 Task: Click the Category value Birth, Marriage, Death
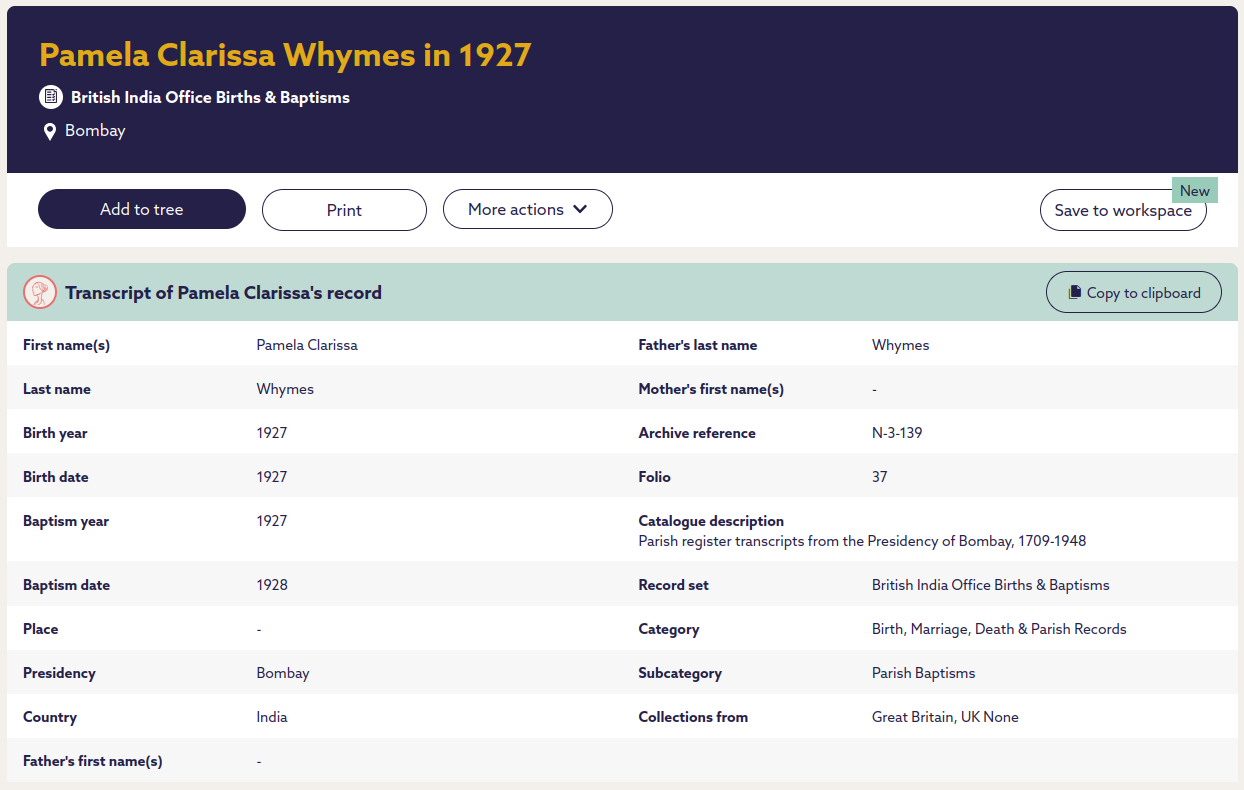(x=998, y=629)
